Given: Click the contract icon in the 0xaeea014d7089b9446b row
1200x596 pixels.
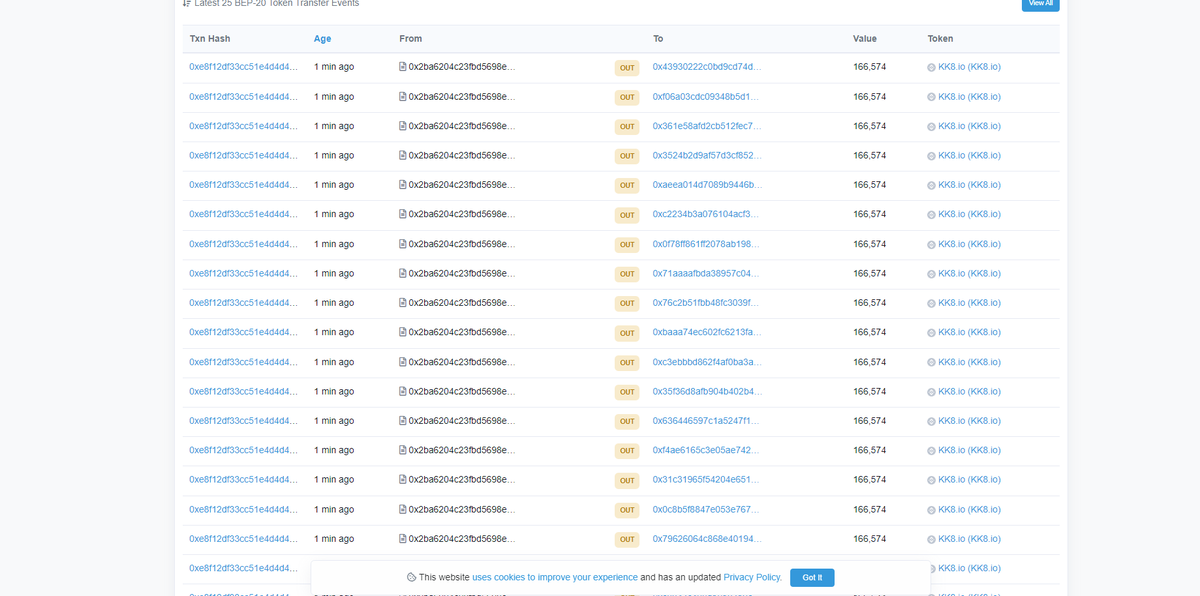Looking at the screenshot, I should pyautogui.click(x=403, y=185).
